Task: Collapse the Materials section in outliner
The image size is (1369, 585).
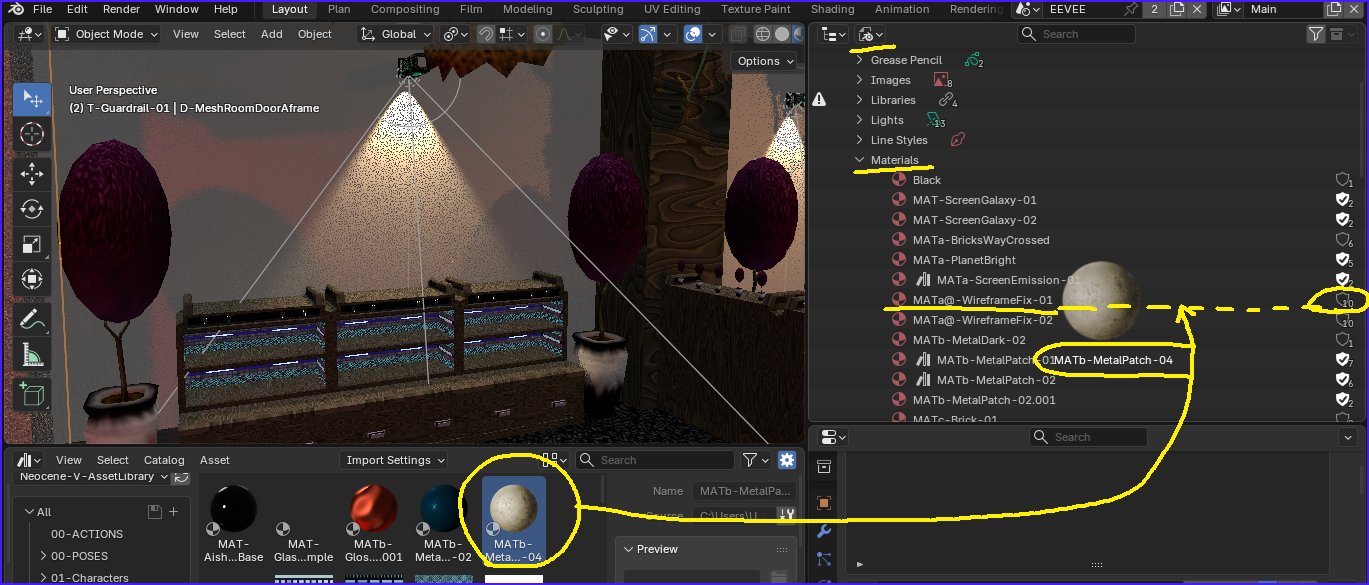Action: [x=859, y=160]
